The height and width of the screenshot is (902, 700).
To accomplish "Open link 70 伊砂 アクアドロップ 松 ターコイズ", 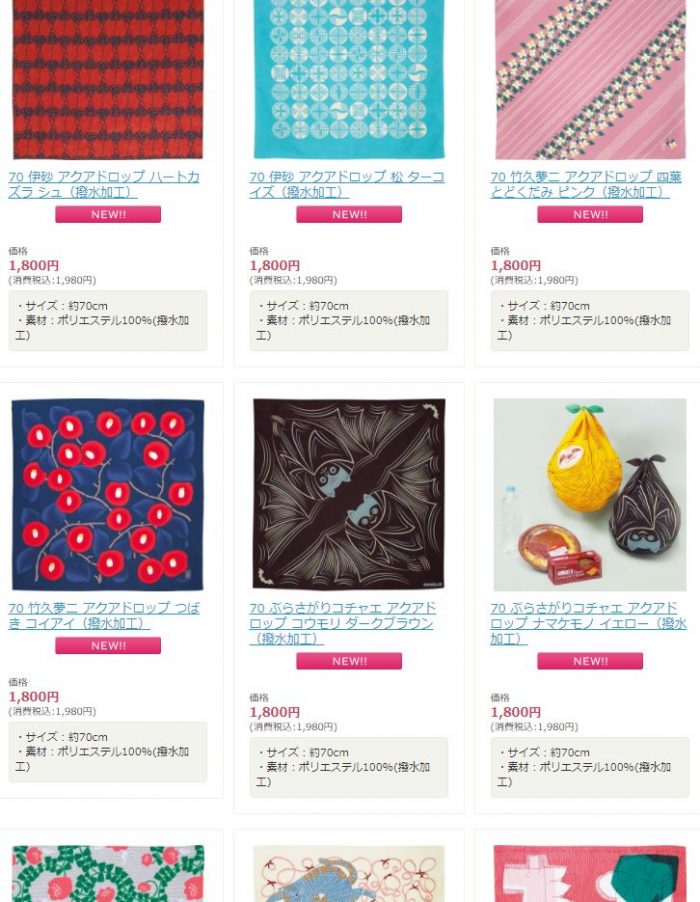I will pos(347,185).
